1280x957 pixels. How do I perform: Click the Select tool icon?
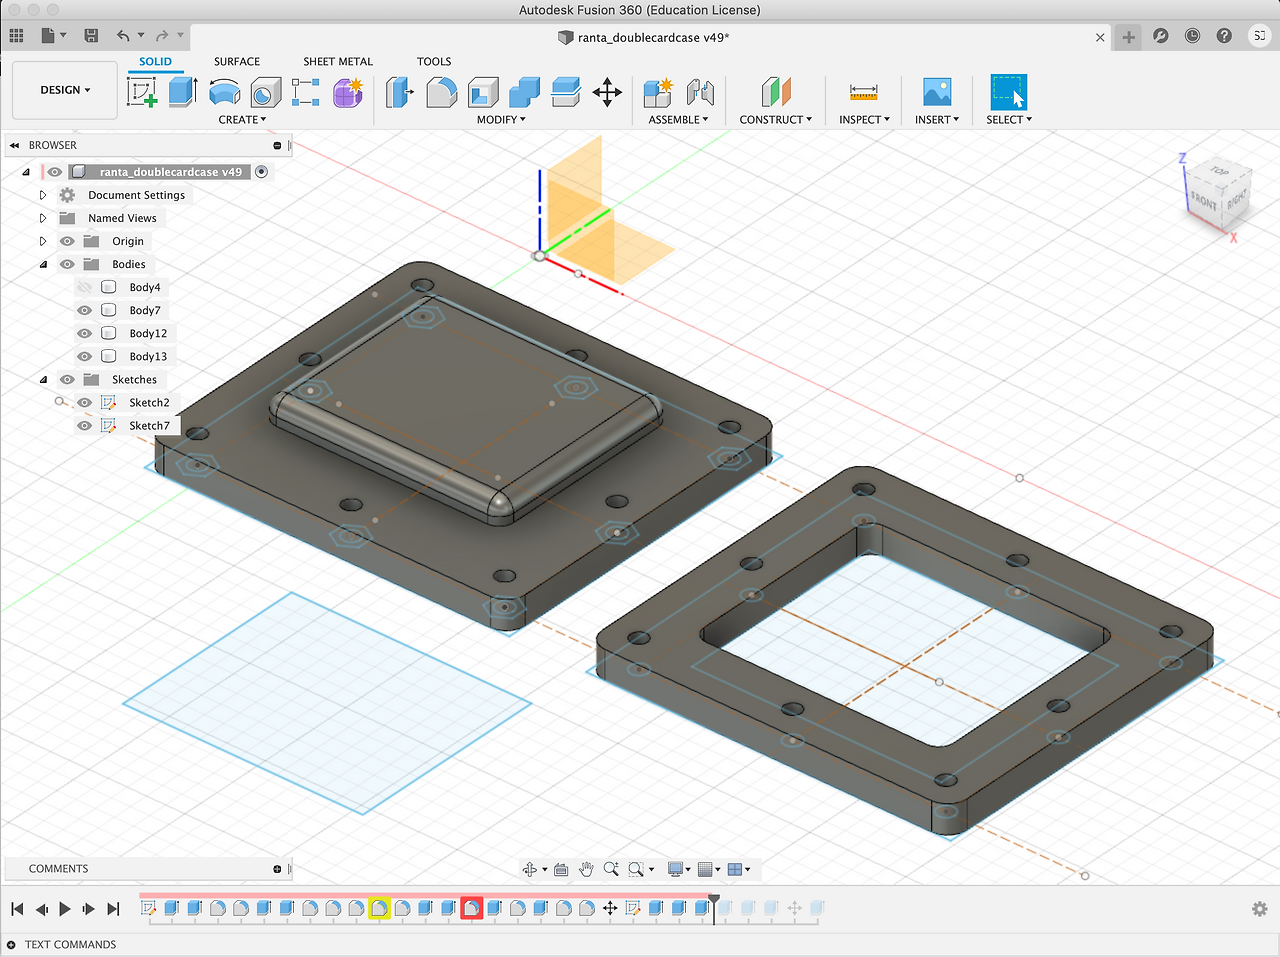pos(1008,92)
